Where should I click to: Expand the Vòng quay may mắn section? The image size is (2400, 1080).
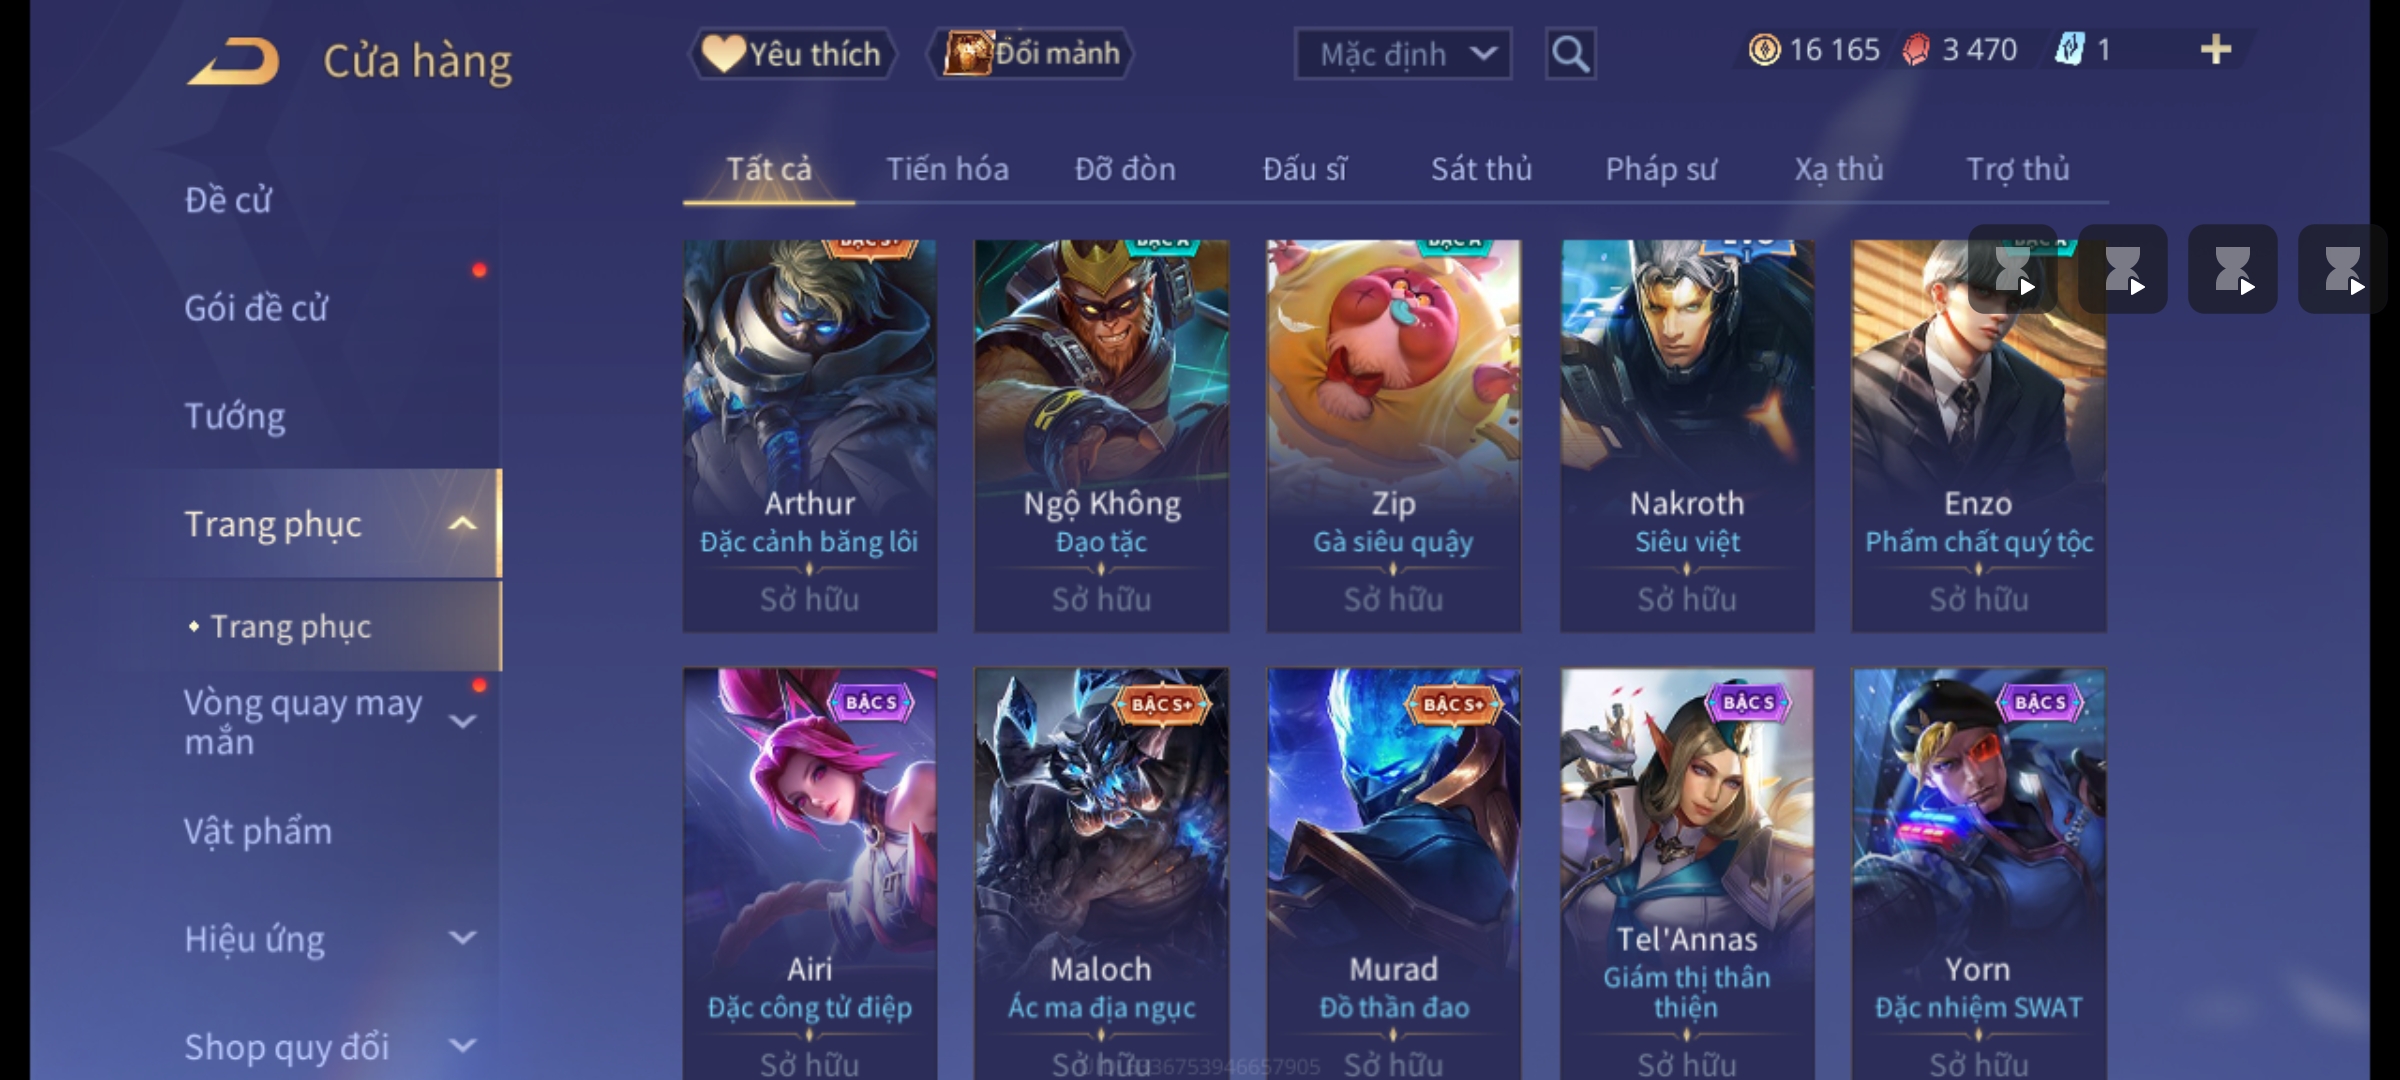[x=463, y=722]
